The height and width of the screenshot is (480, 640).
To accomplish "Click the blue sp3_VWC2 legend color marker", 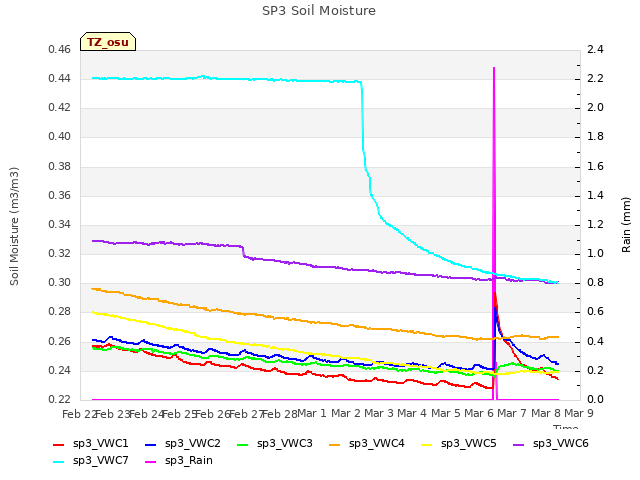I will click(x=151, y=444).
